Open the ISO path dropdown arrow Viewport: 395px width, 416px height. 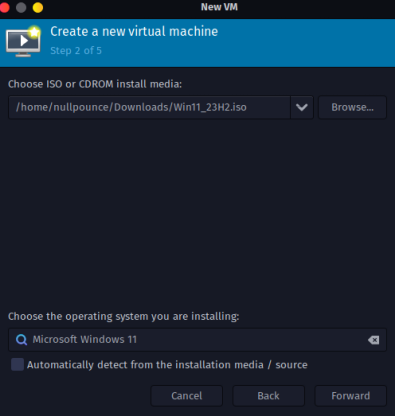pyautogui.click(x=302, y=107)
